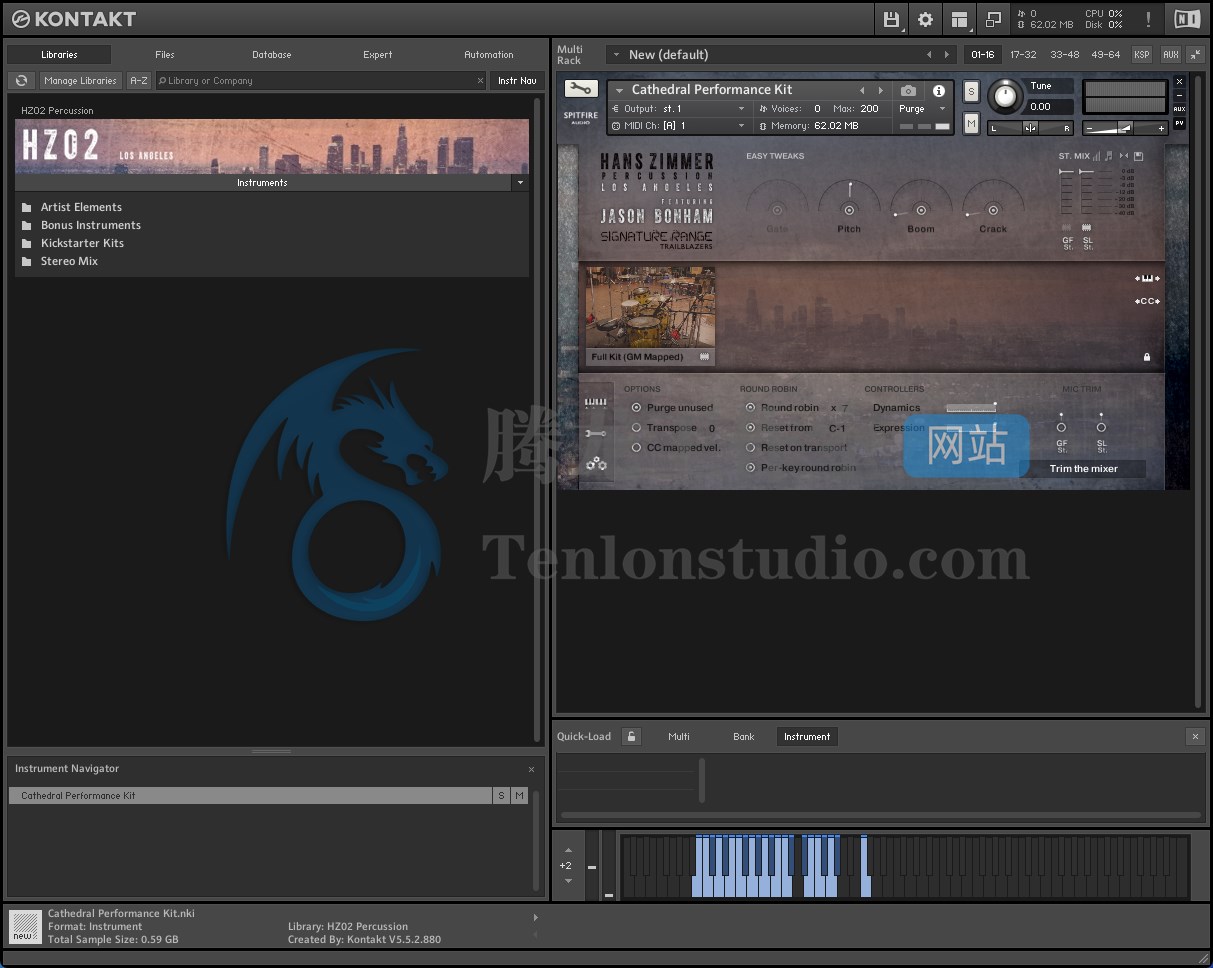1213x968 pixels.
Task: Go to previous instrument preset arrow
Action: pos(862,90)
